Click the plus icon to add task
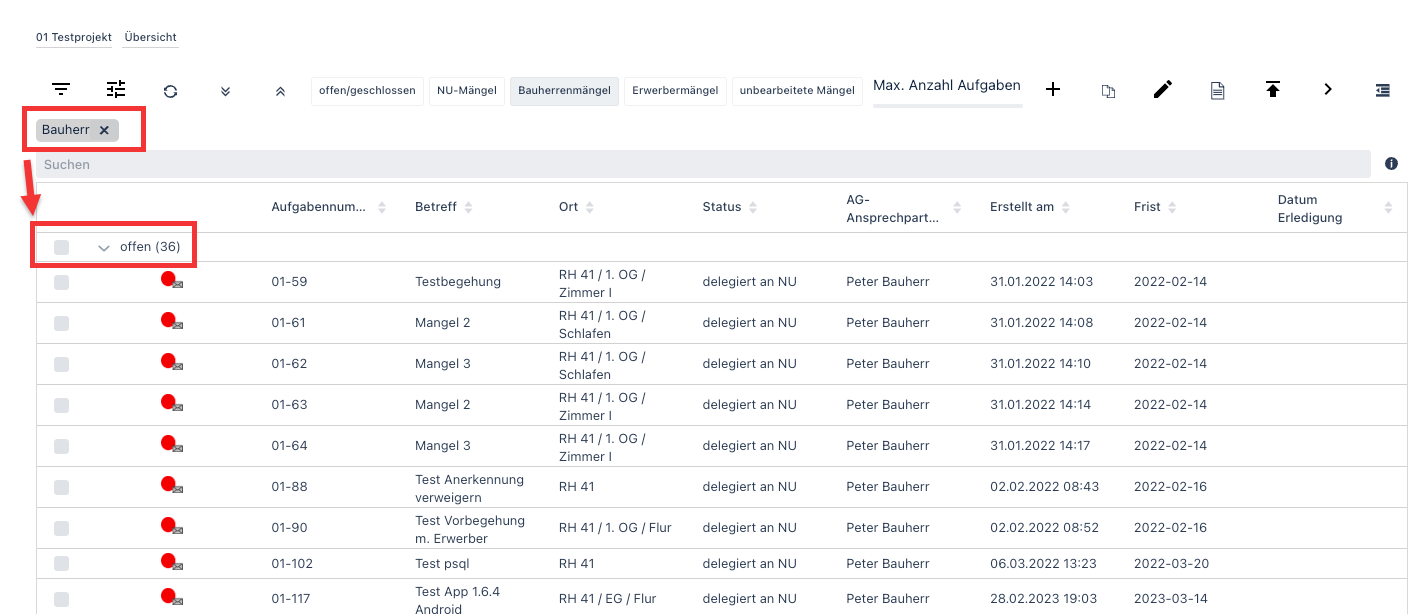Image resolution: width=1426 pixels, height=614 pixels. [x=1053, y=90]
